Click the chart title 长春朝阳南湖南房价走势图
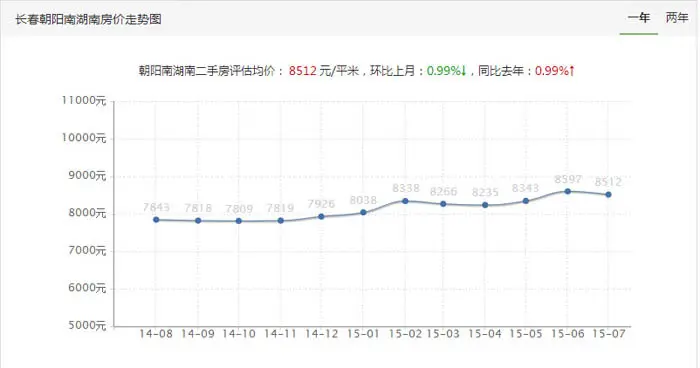 88,19
